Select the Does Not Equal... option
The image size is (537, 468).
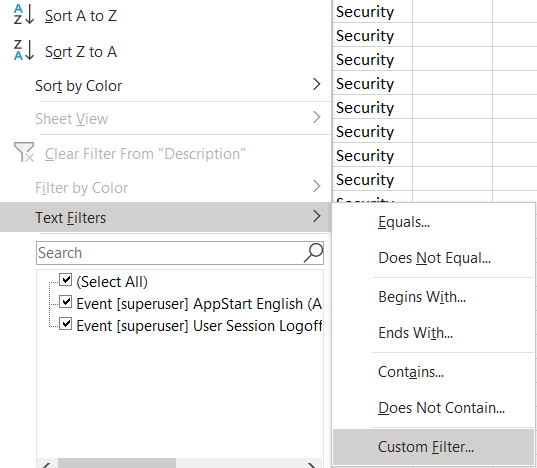coord(434,258)
